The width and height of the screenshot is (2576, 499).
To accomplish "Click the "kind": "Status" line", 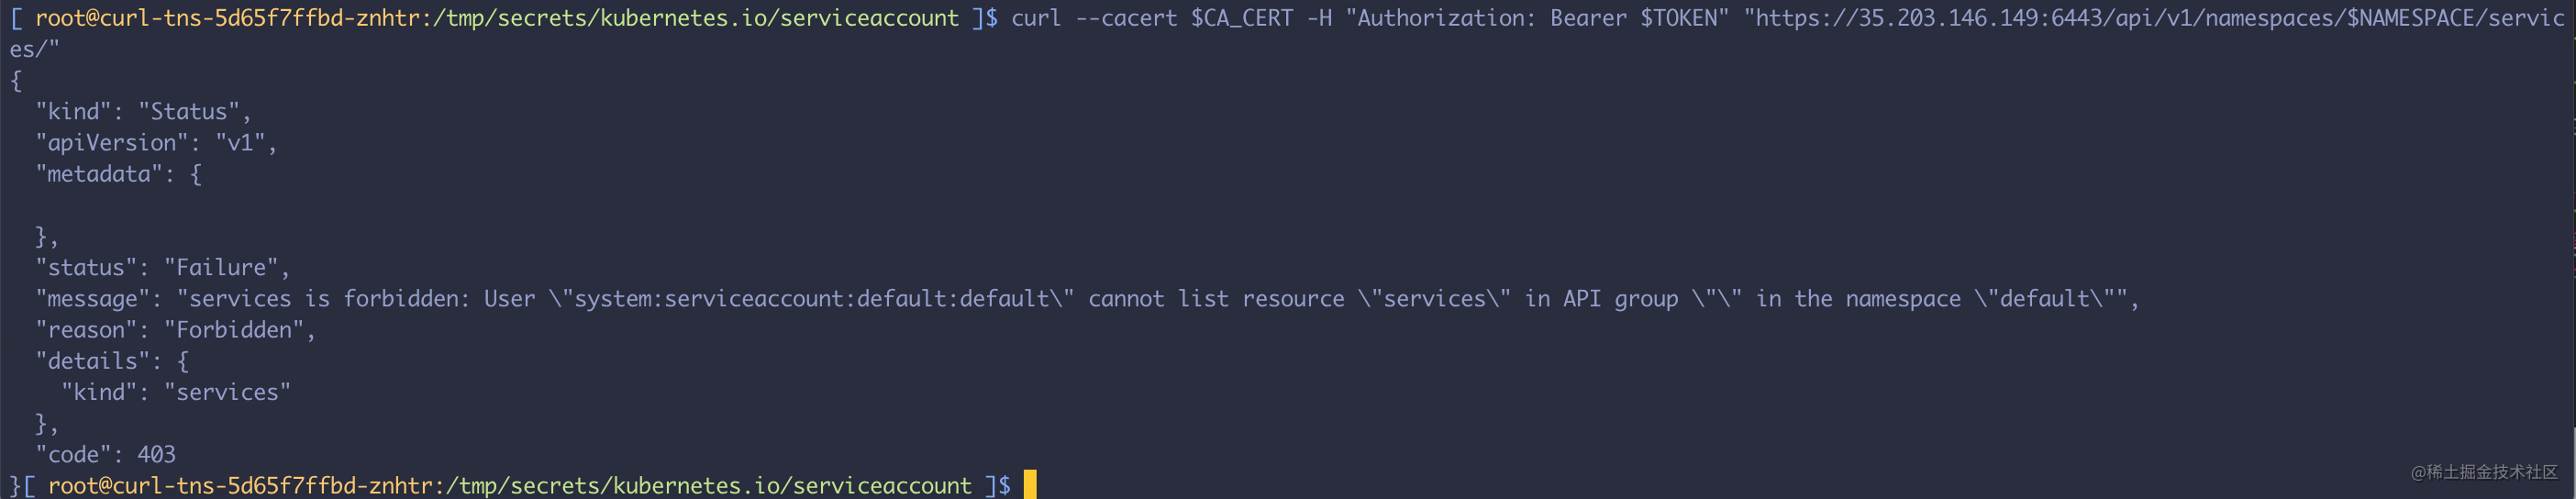I will click(143, 112).
